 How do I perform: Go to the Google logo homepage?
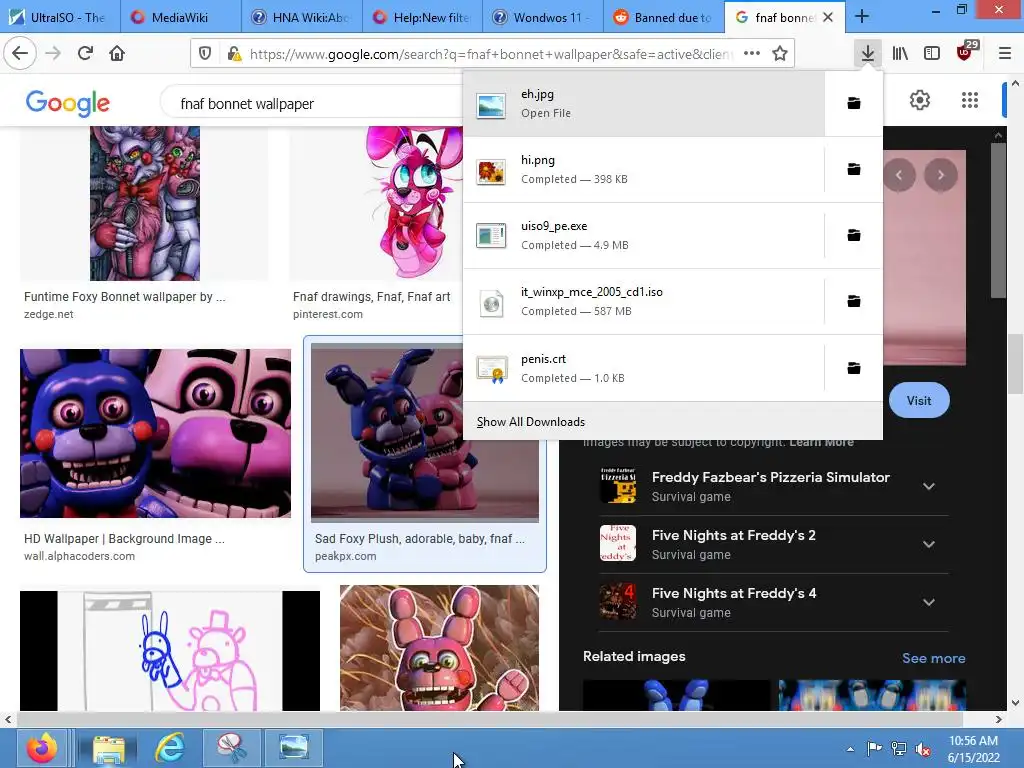pos(68,103)
